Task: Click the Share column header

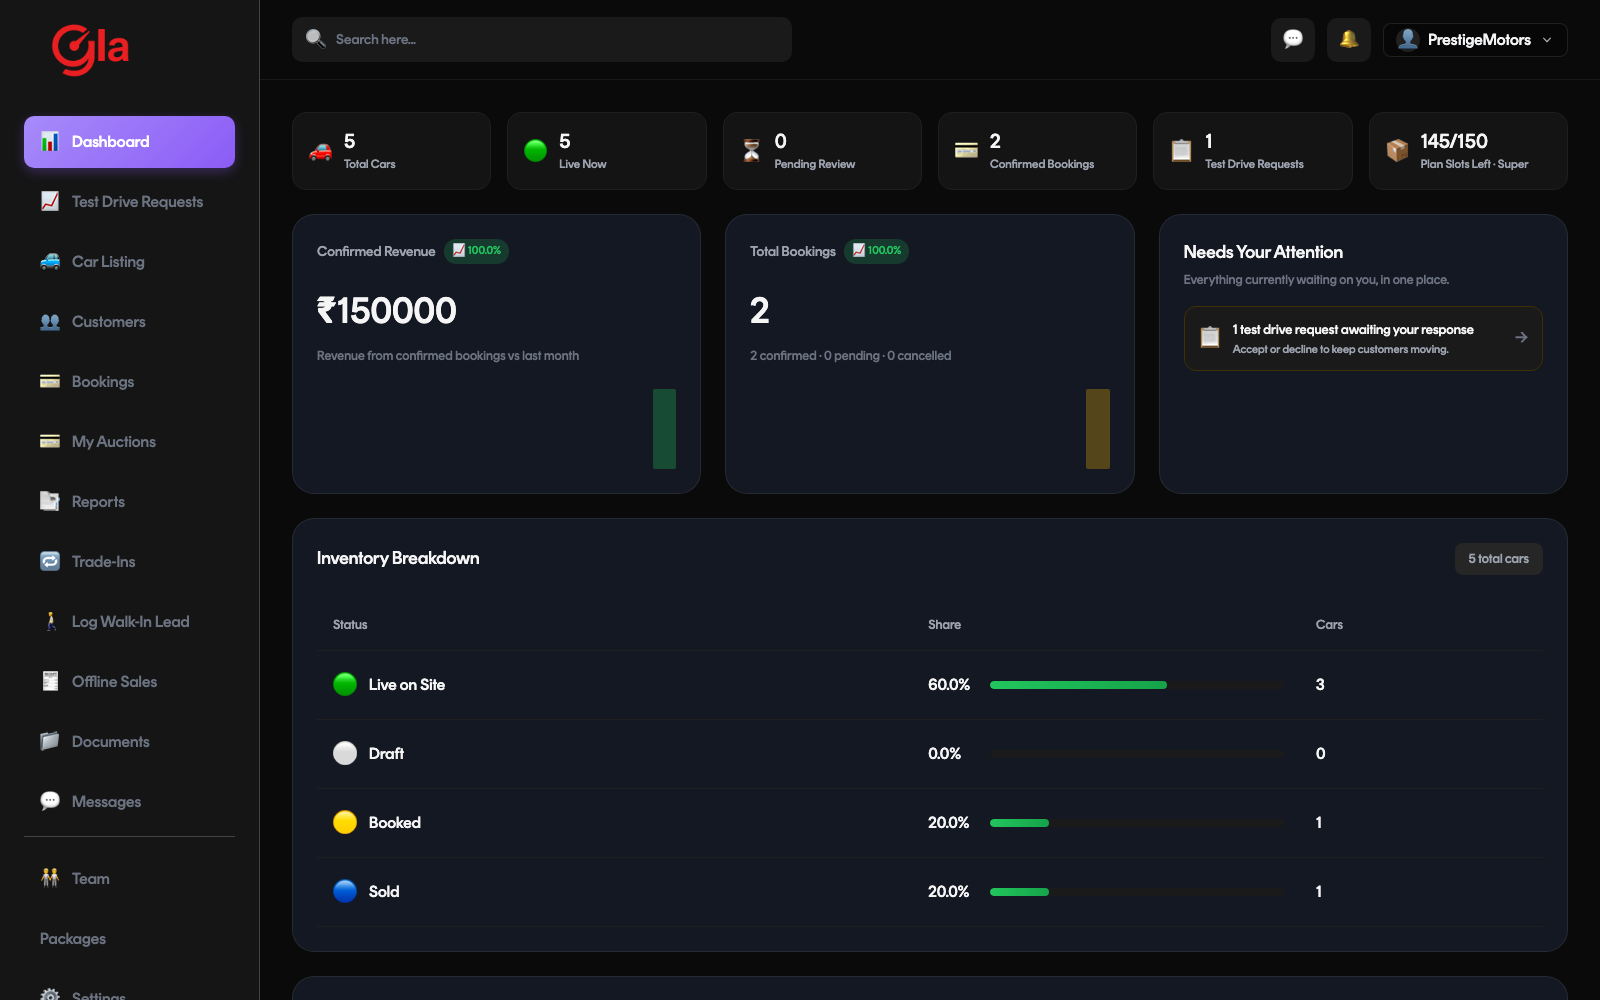Action: (944, 625)
